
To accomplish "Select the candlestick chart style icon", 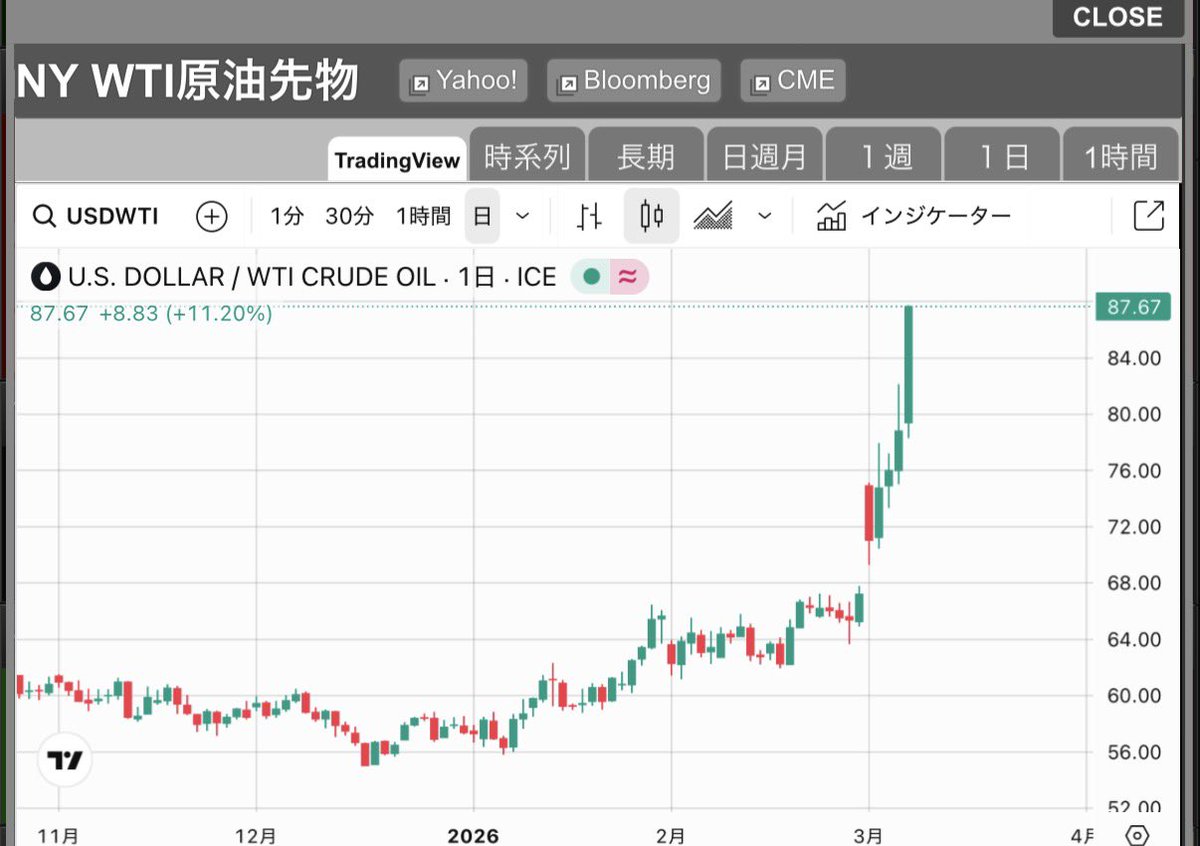I will pyautogui.click(x=652, y=216).
